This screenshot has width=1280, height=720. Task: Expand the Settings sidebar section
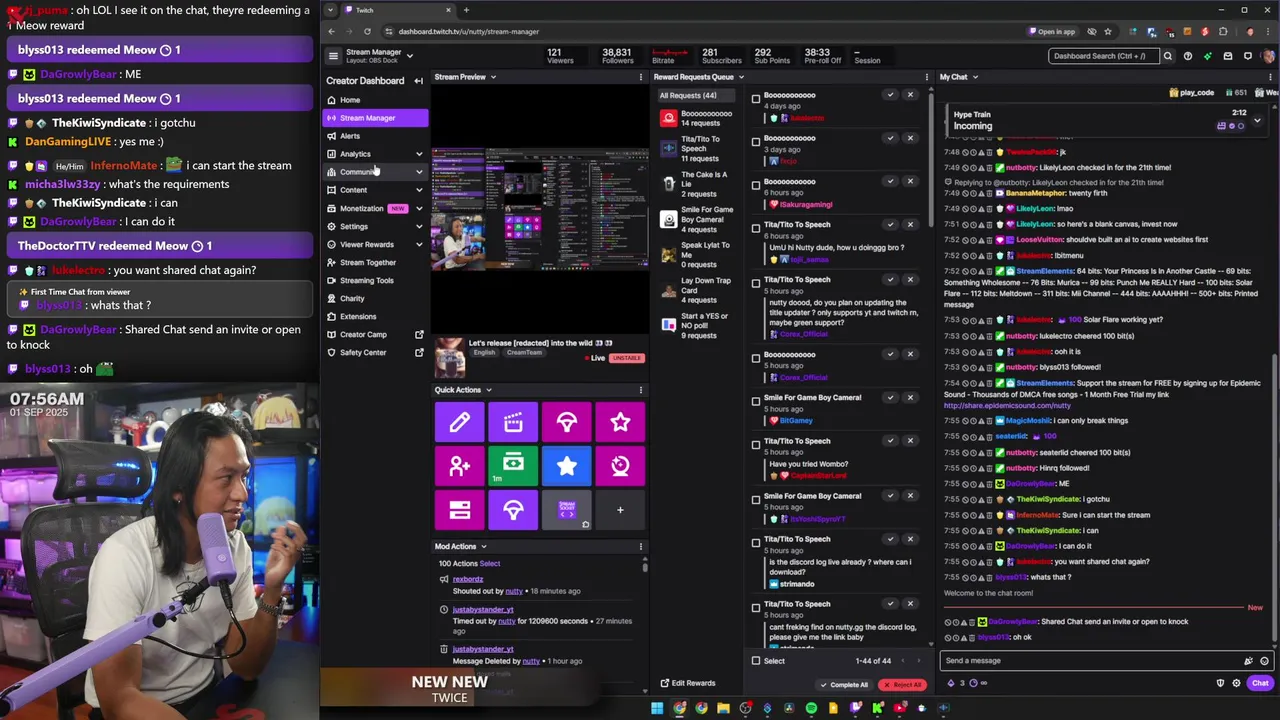[x=419, y=226]
